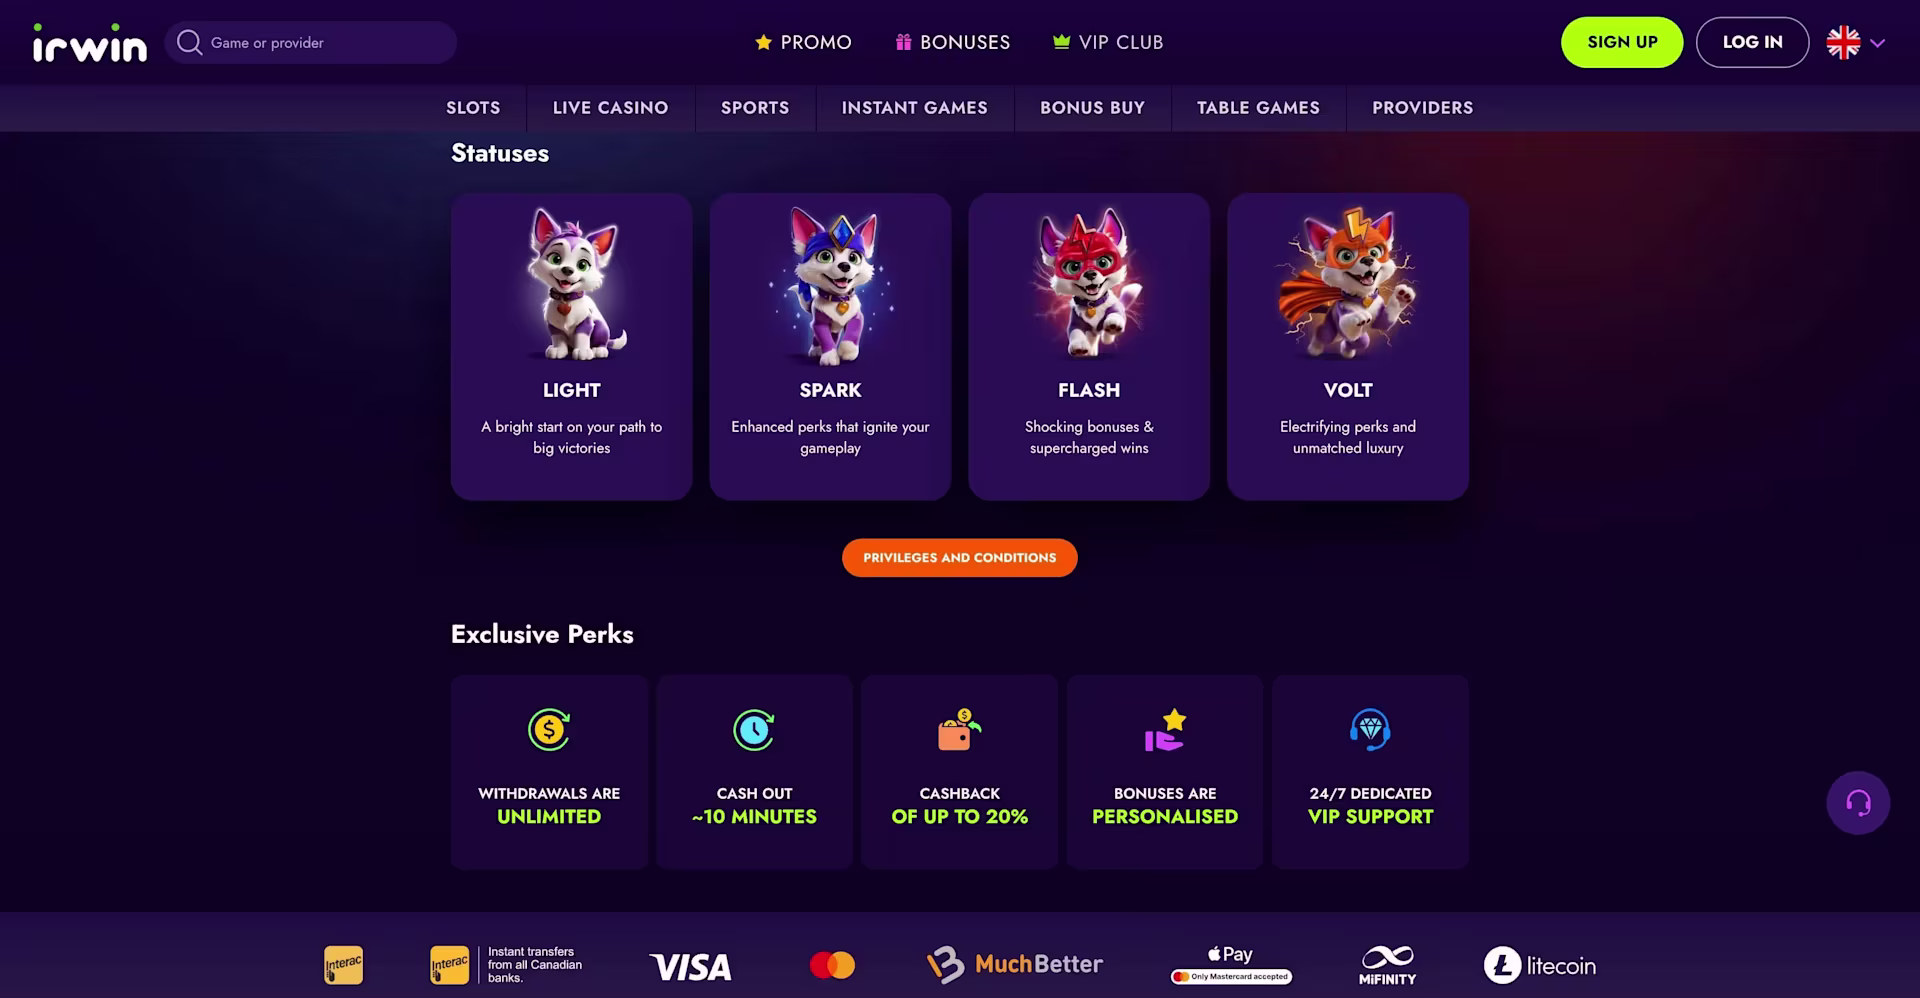Open the Bonuses menu item
Image resolution: width=1920 pixels, height=998 pixels.
953,42
